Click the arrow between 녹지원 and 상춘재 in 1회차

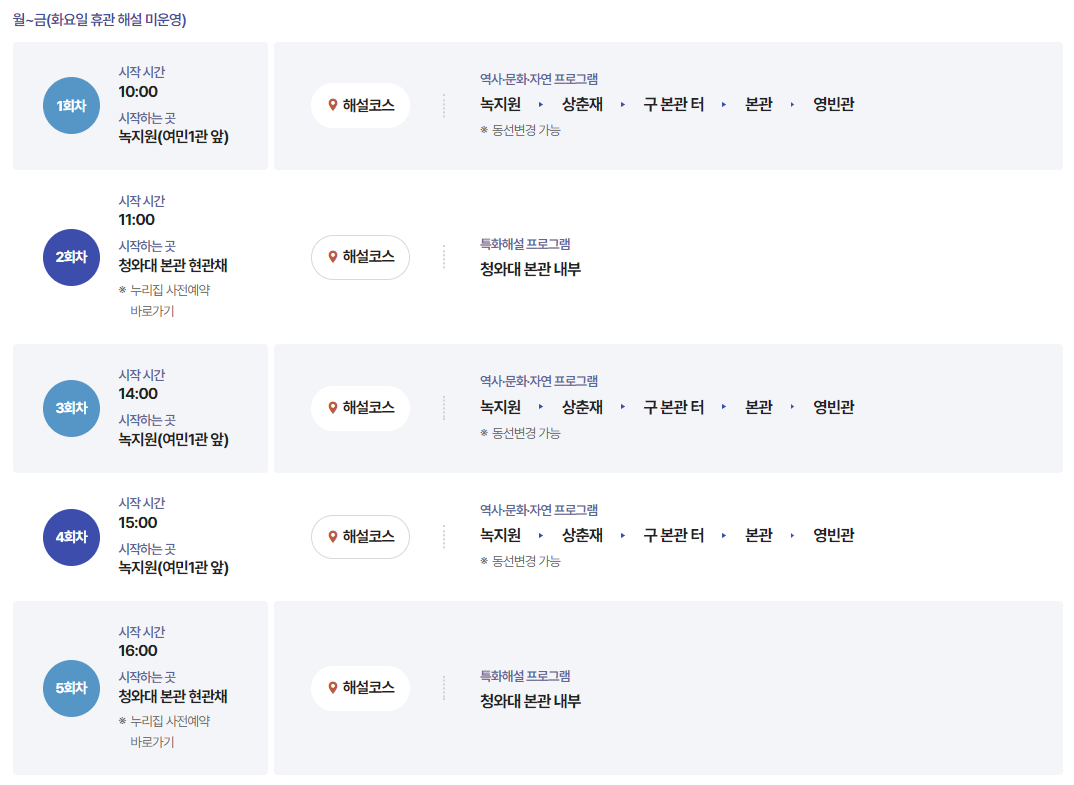539,104
